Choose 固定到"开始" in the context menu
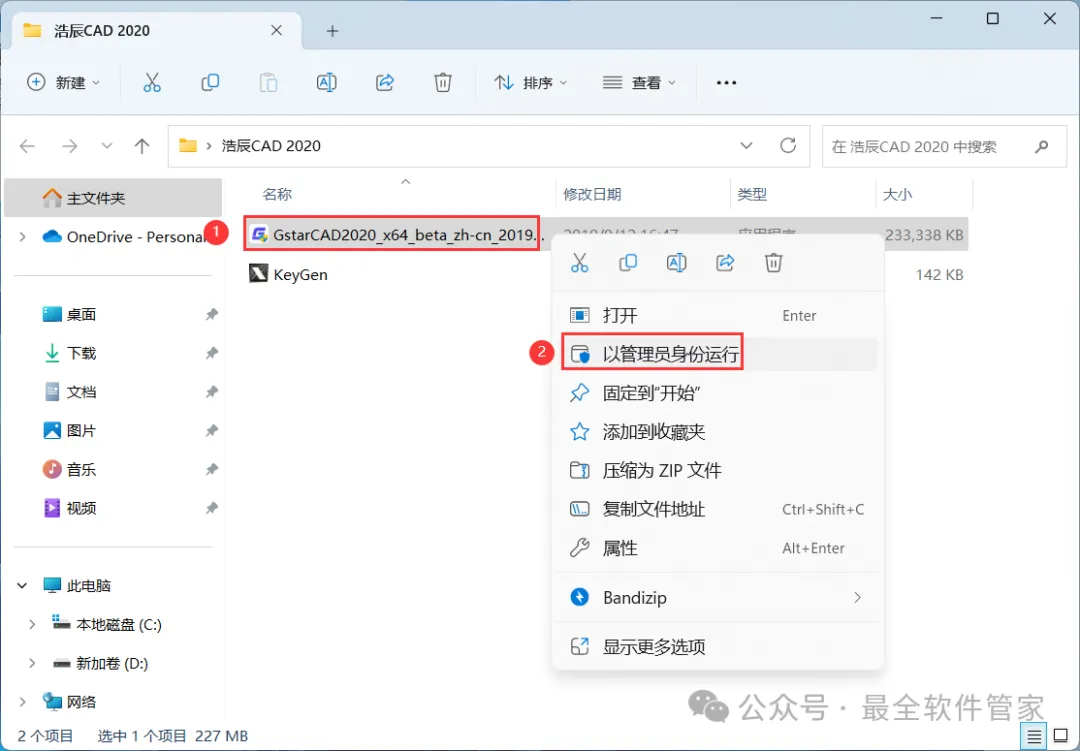The width and height of the screenshot is (1080, 751). pyautogui.click(x=717, y=393)
